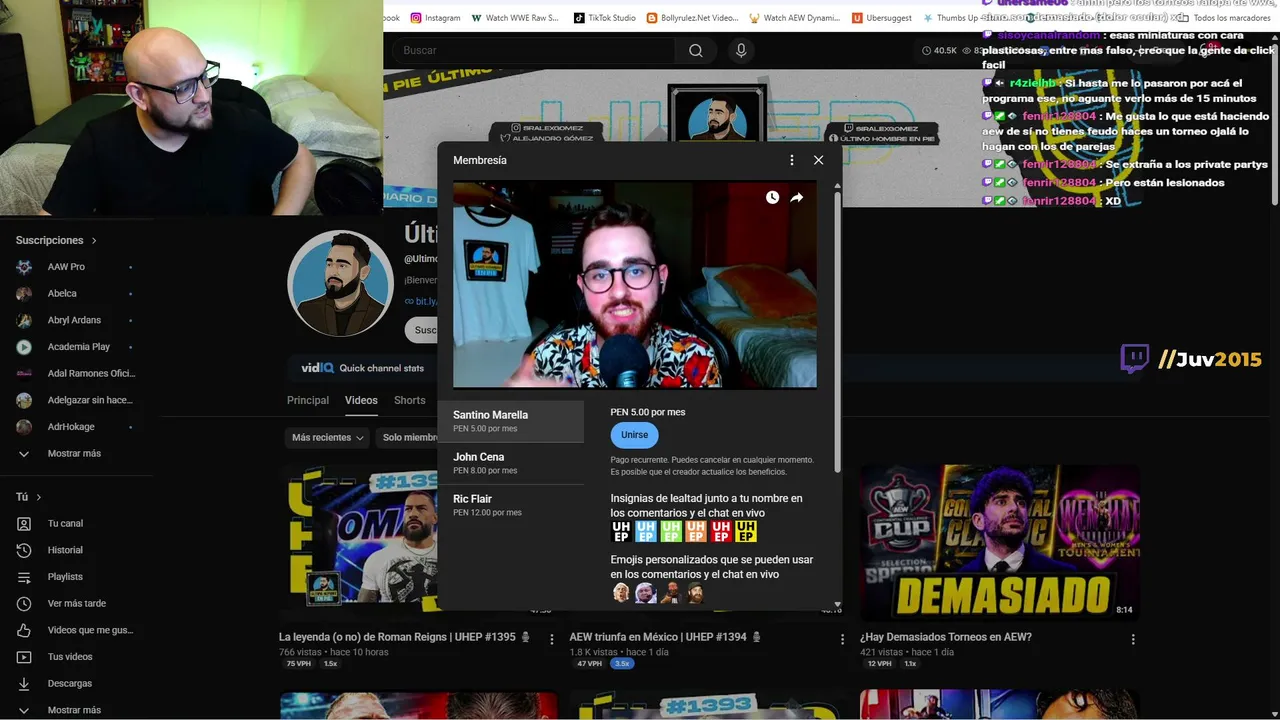
Task: Open options menu for AEW triunfa en México video
Action: 842,638
